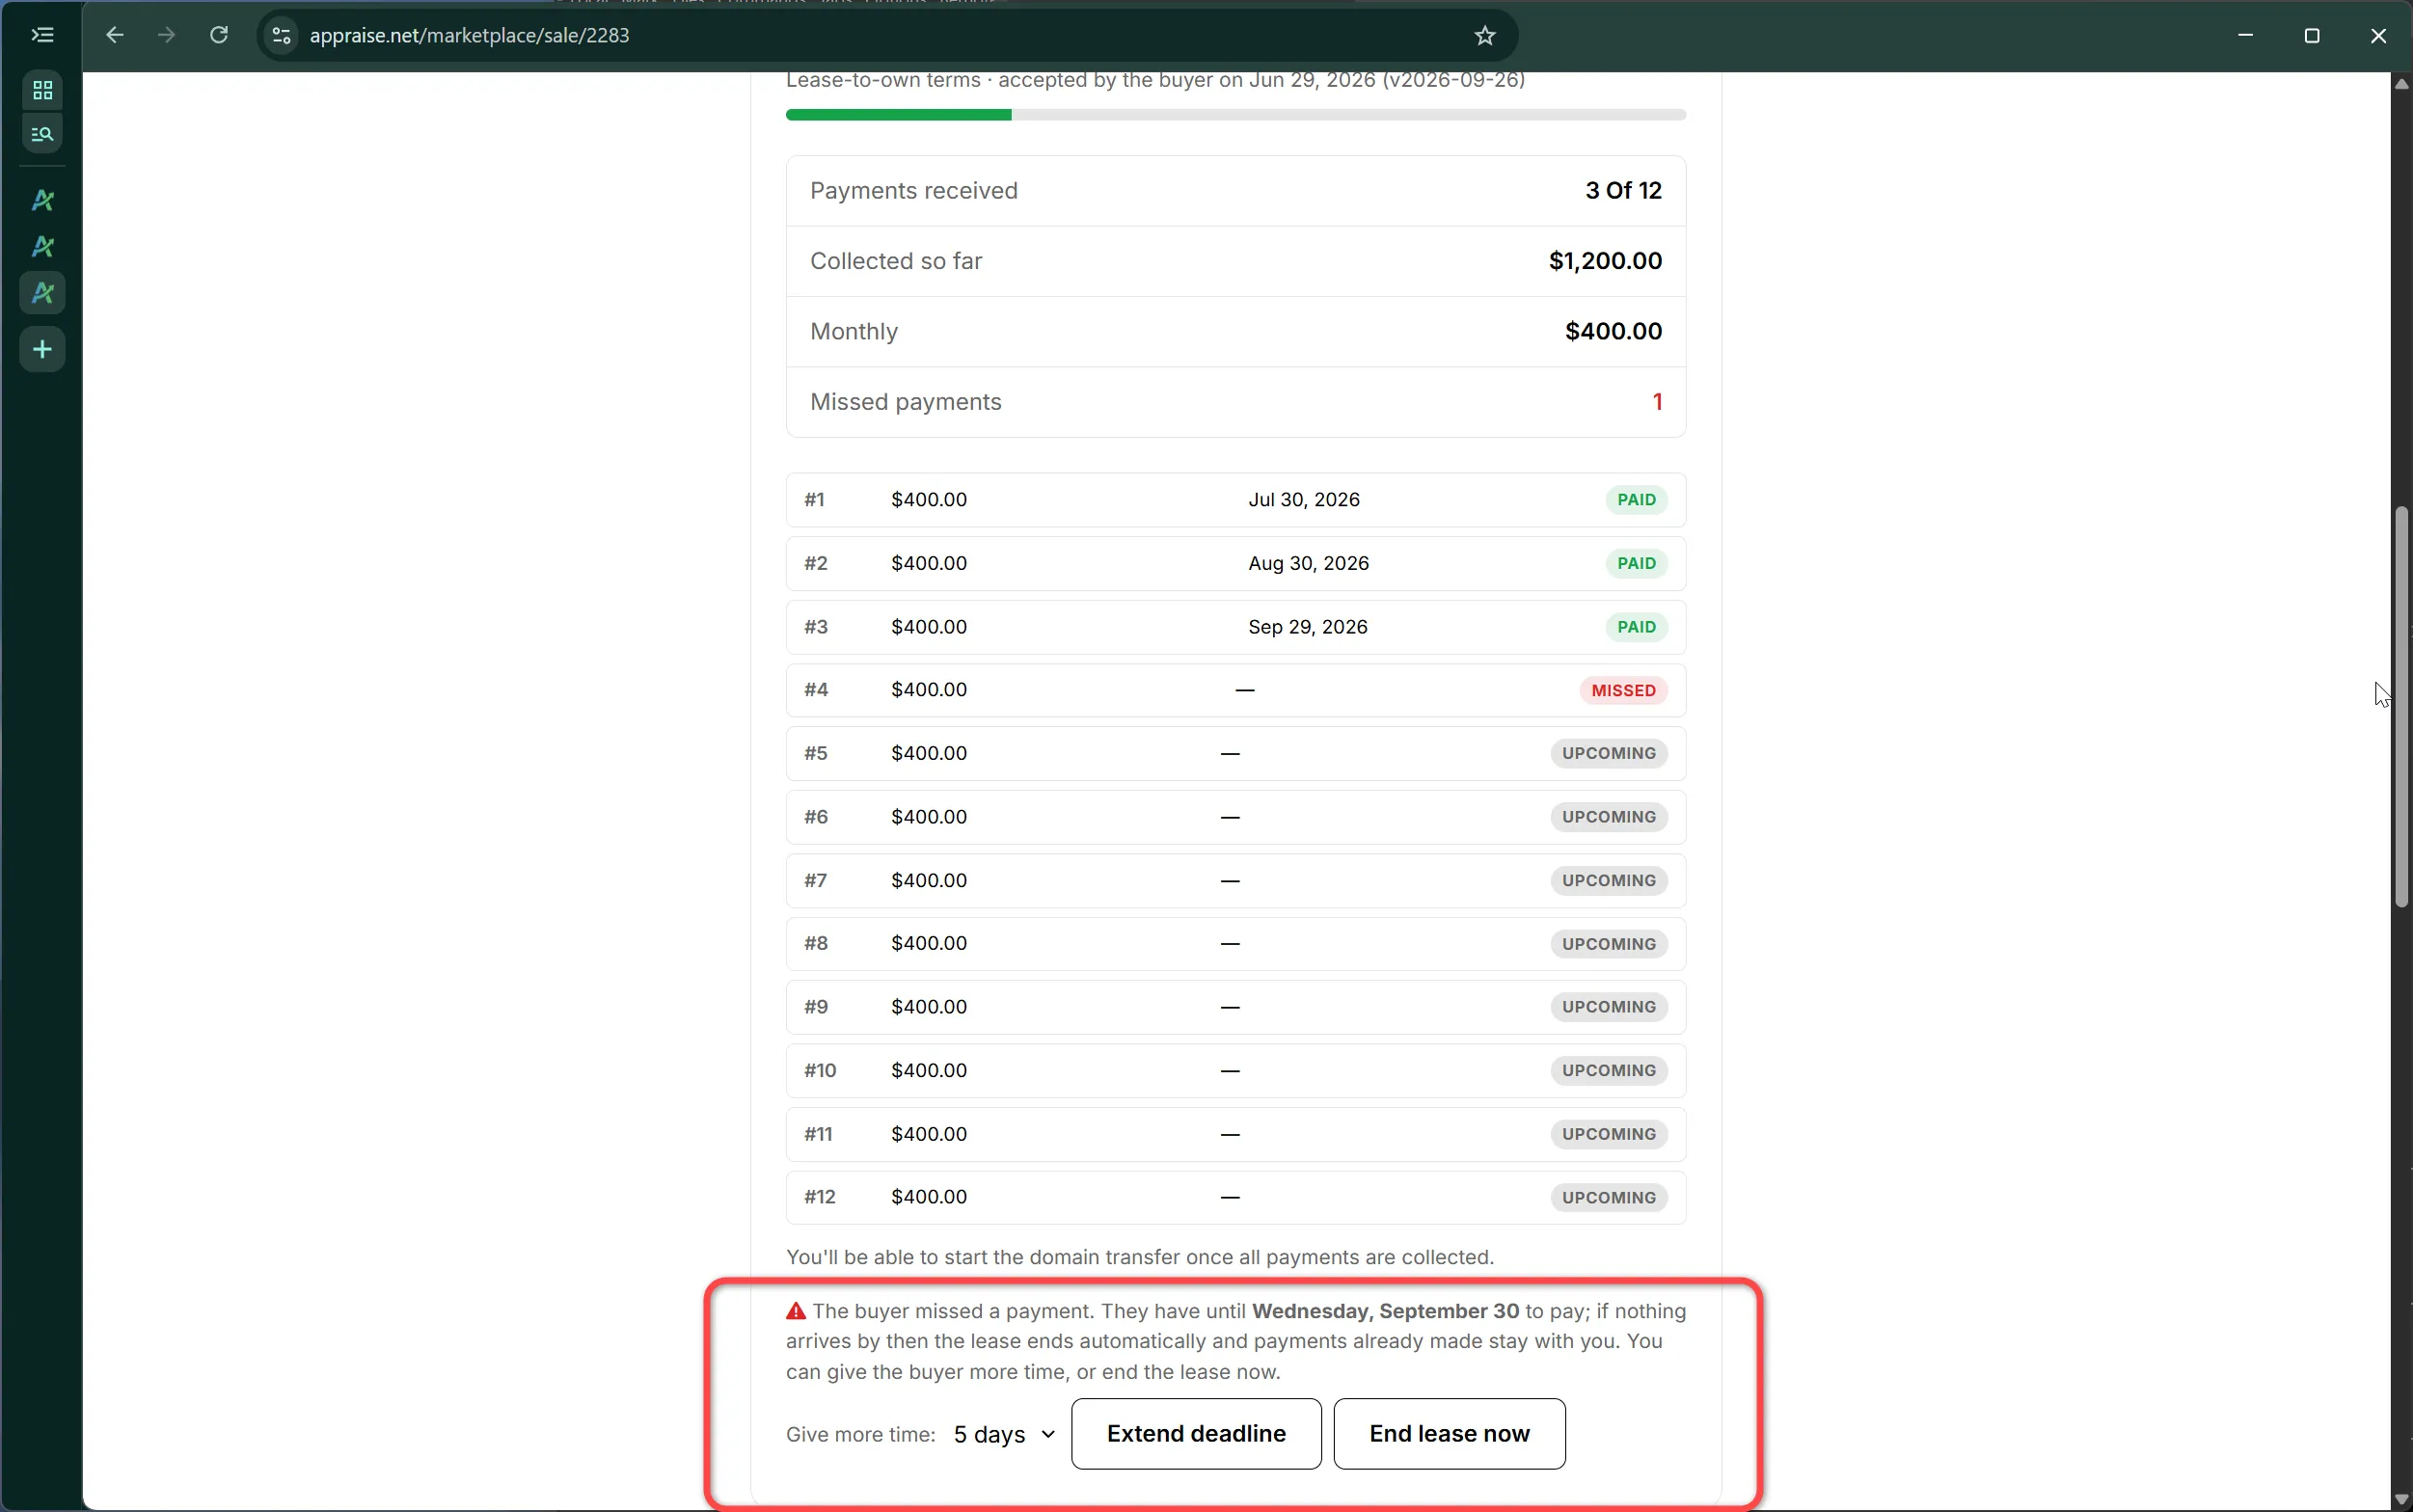Click the PAID badge for payment #2
This screenshot has width=2413, height=1512.
pos(1636,563)
